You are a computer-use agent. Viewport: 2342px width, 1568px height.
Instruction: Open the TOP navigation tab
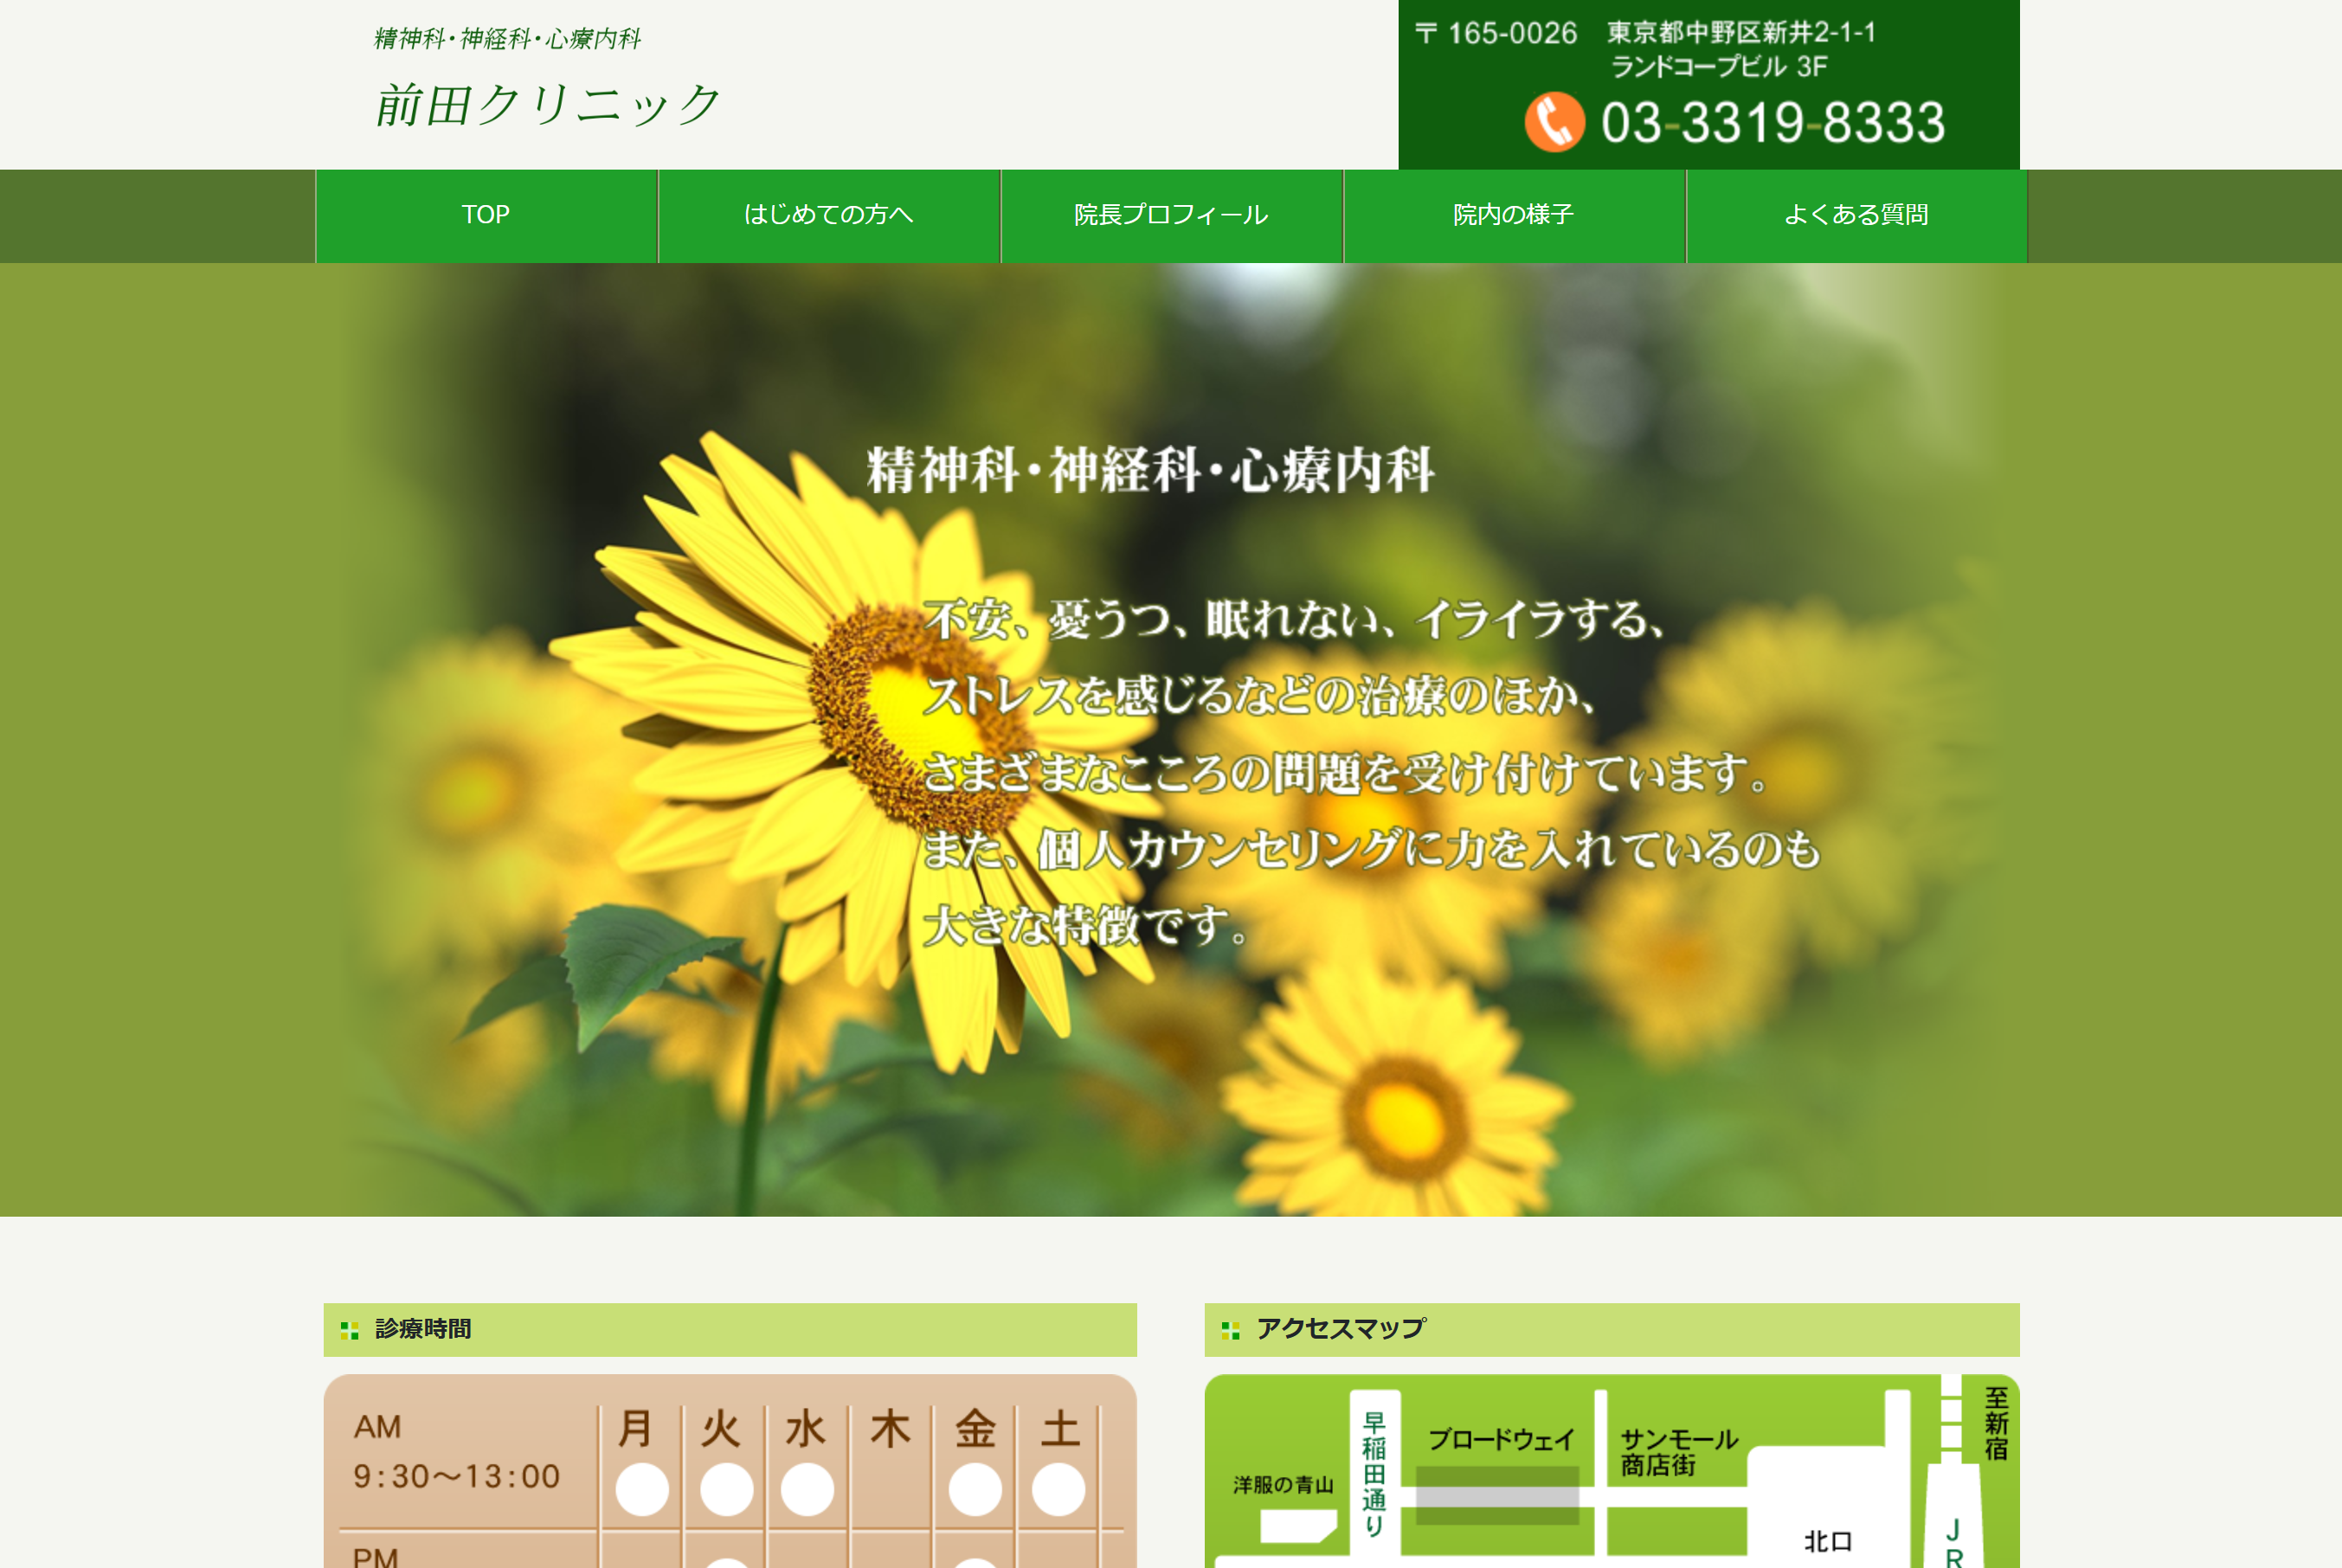[486, 215]
